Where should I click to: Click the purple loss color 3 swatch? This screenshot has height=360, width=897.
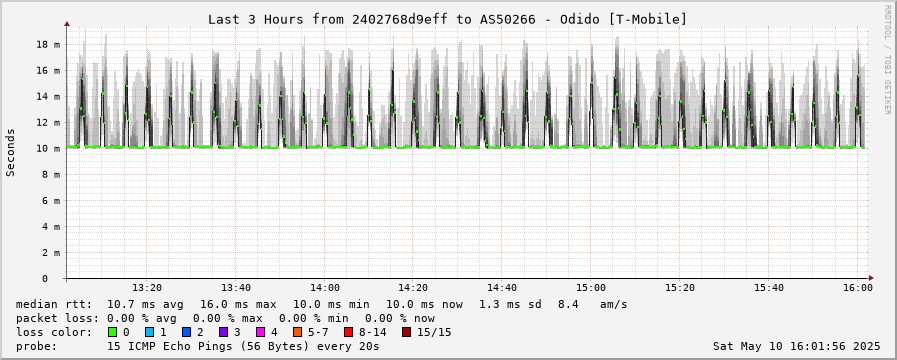[223, 332]
